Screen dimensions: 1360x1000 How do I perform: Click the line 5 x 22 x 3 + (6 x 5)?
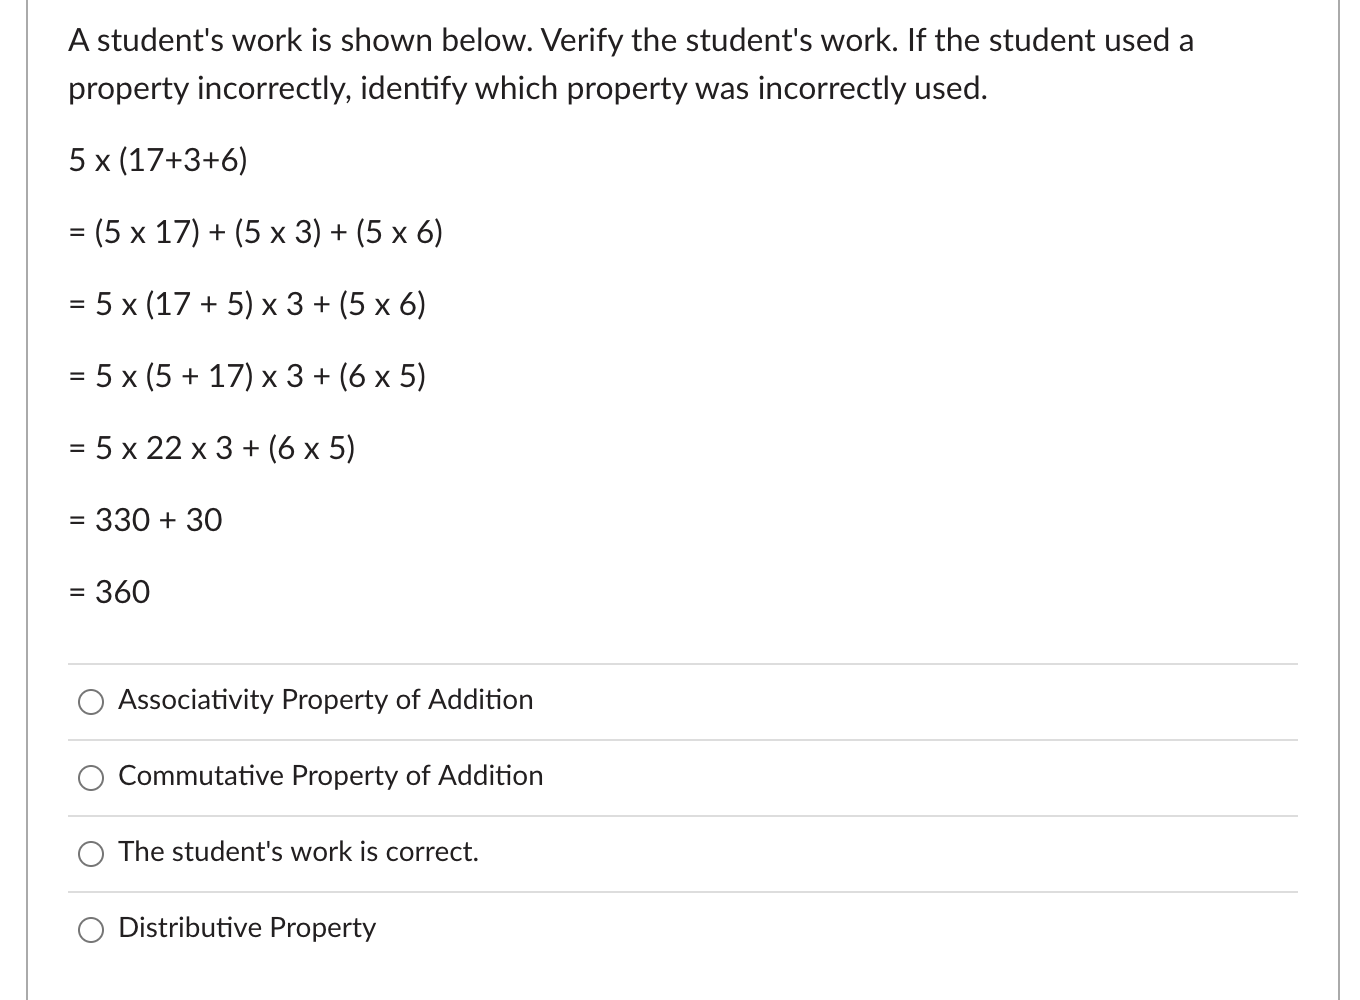tap(211, 448)
